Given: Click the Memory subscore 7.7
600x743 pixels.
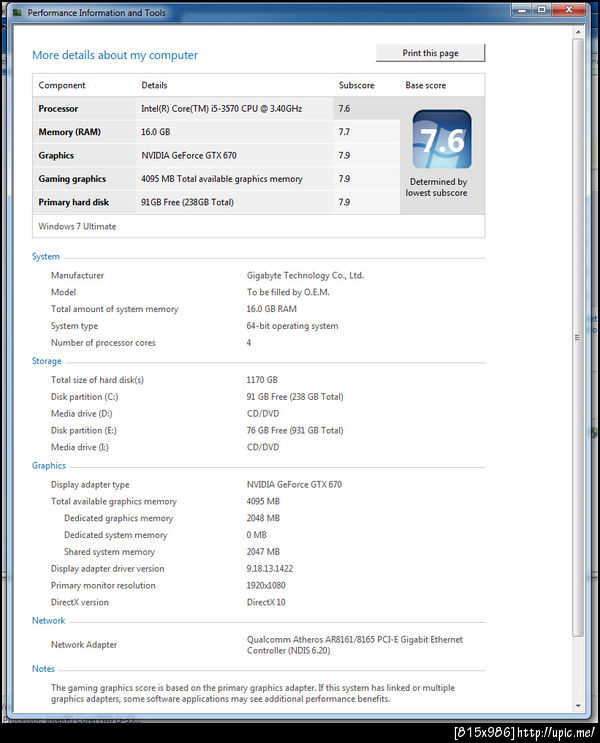Looking at the screenshot, I should (344, 132).
